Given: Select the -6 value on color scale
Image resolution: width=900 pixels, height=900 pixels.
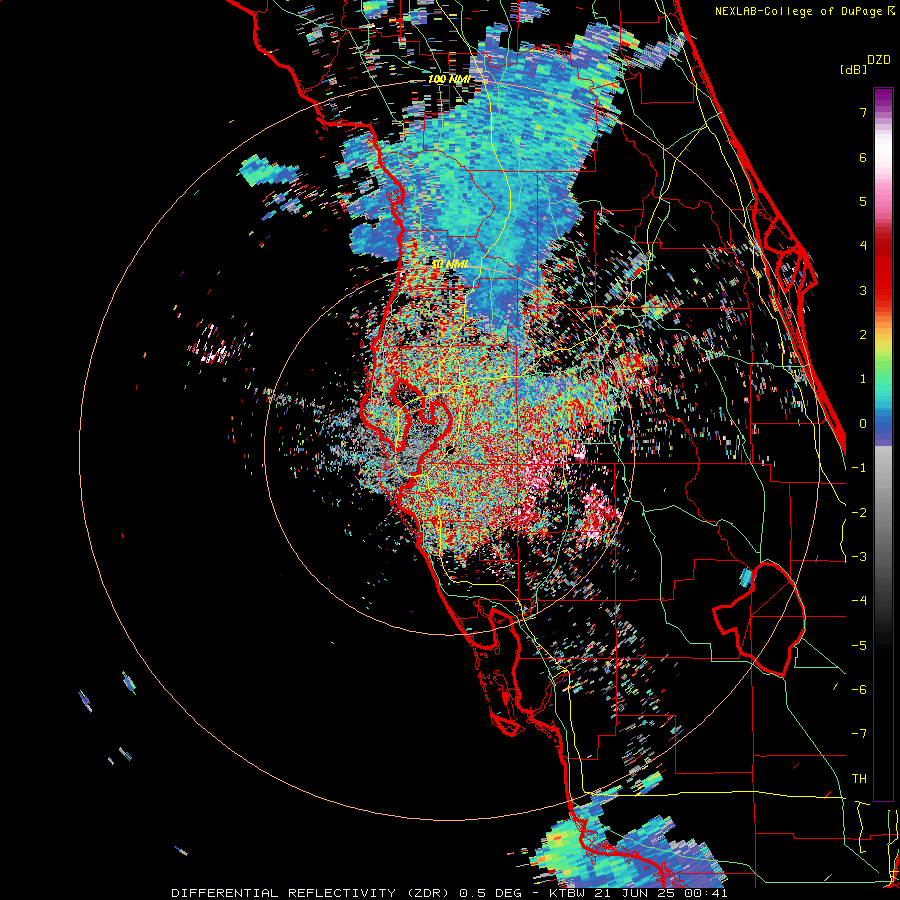Looking at the screenshot, I should pyautogui.click(x=859, y=690).
